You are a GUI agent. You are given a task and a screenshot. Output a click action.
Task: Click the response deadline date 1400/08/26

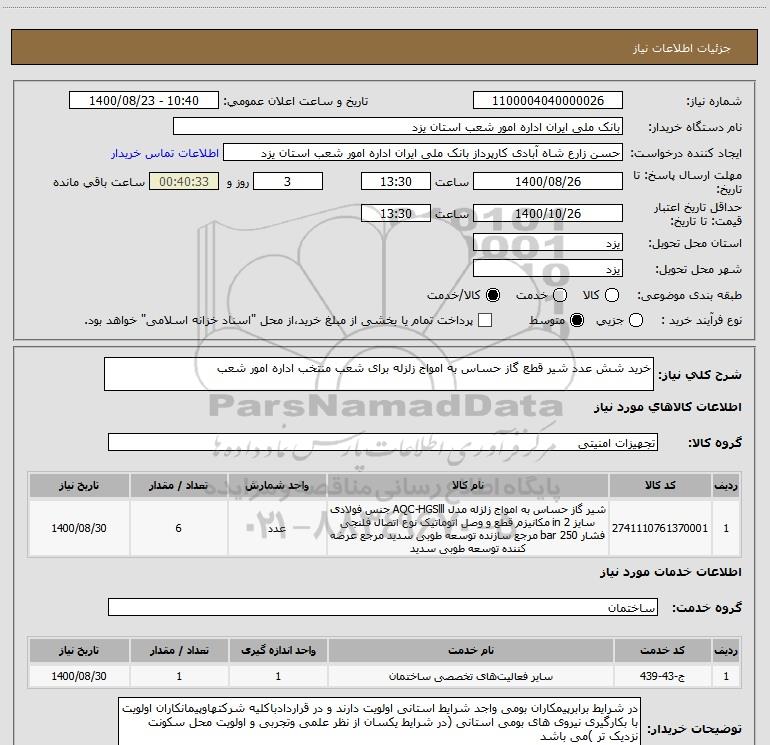[548, 181]
